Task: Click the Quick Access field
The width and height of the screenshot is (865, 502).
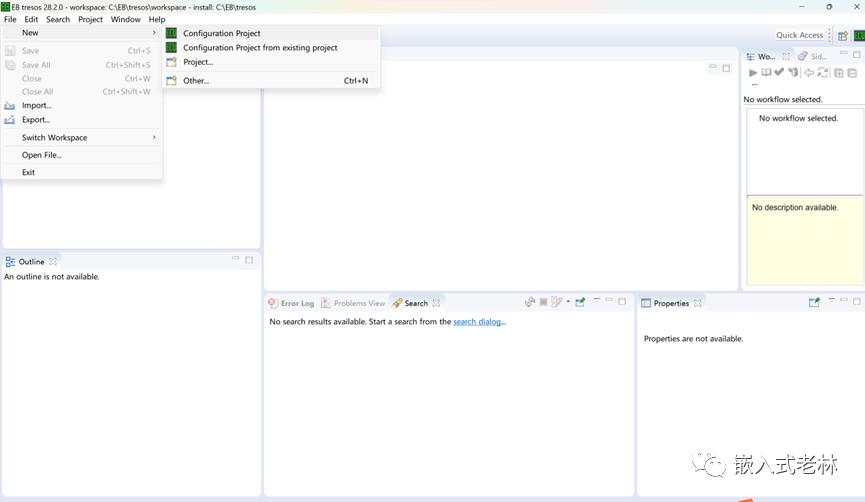Action: pyautogui.click(x=799, y=35)
